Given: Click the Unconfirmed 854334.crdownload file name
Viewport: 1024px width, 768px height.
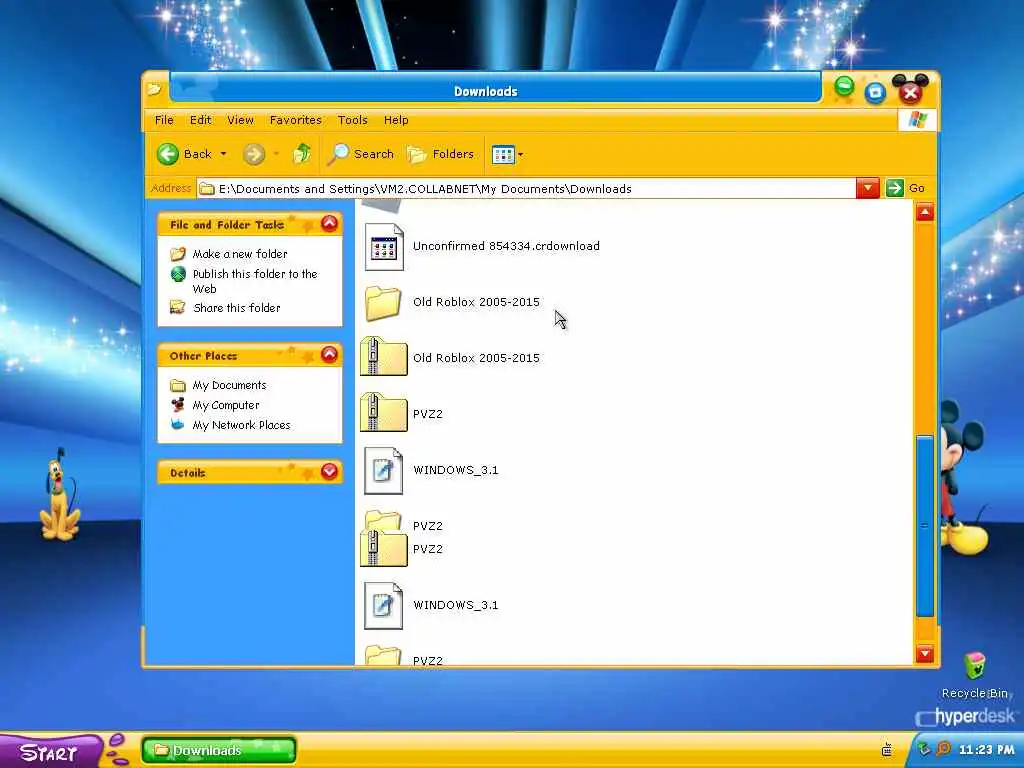Looking at the screenshot, I should coord(506,246).
